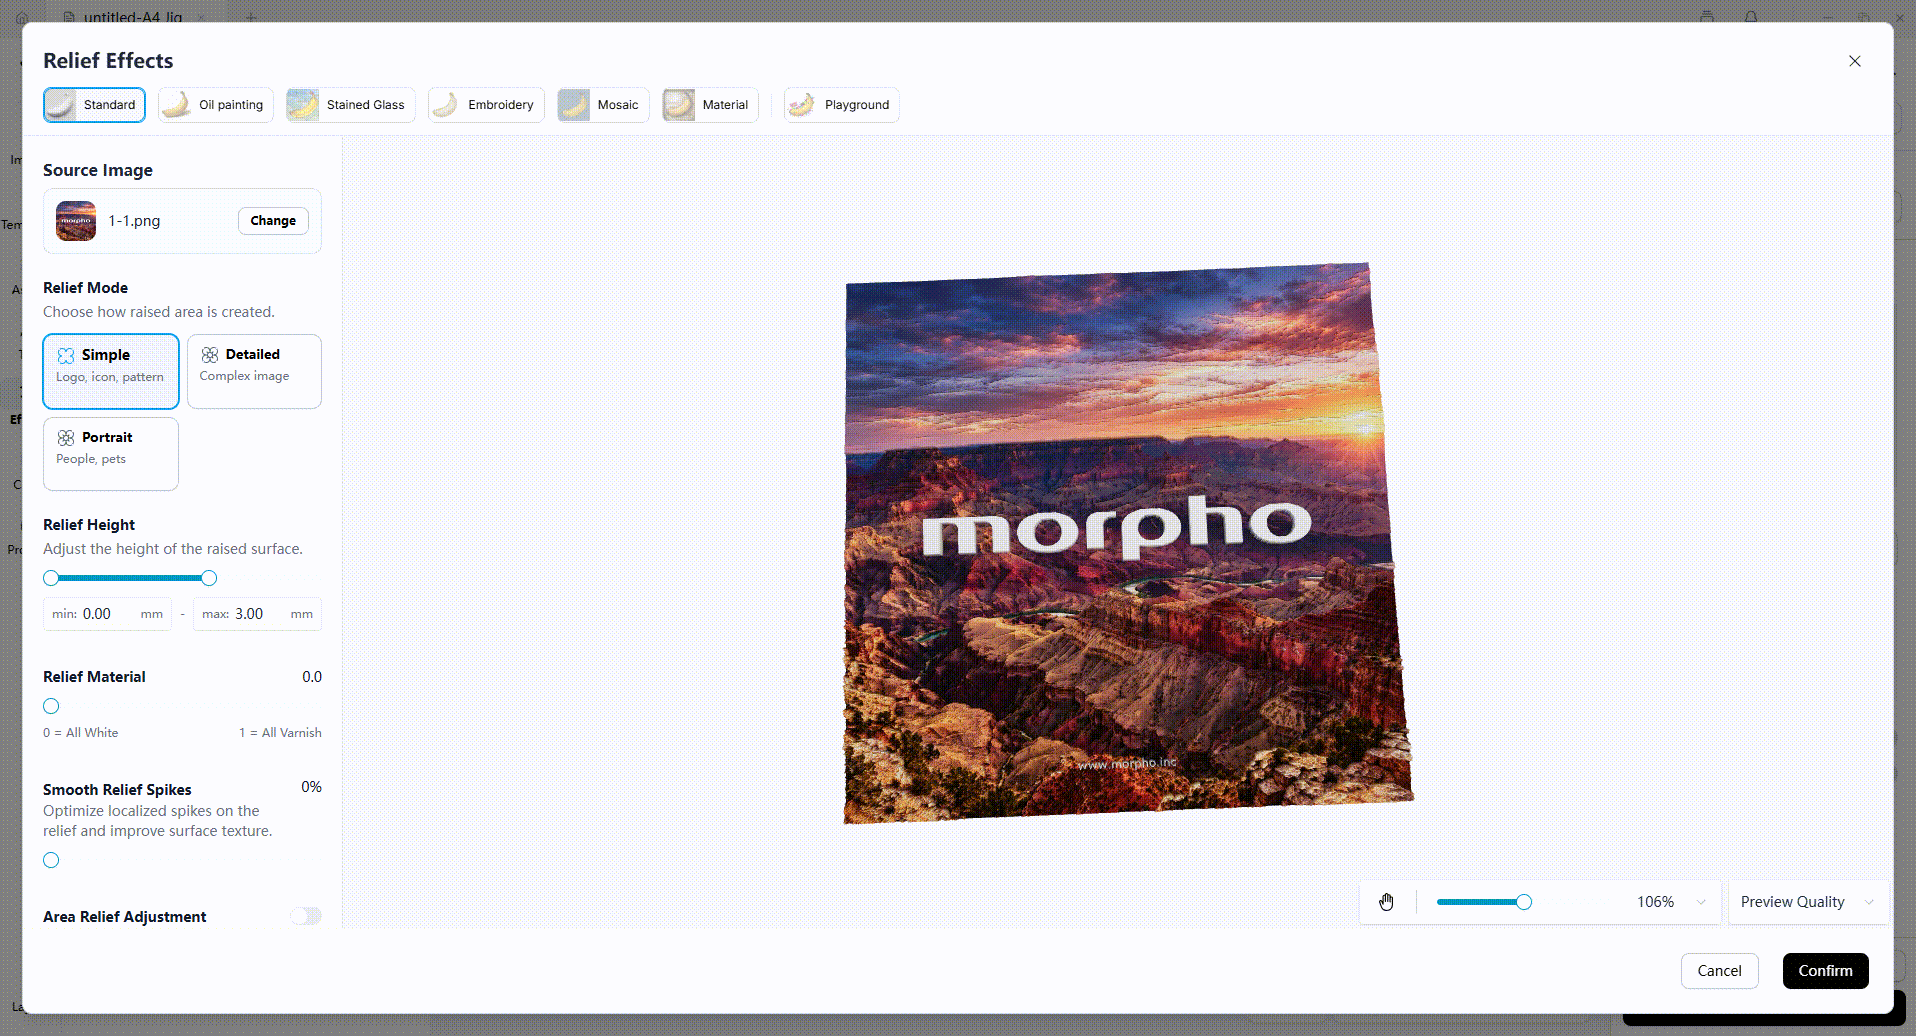Viewport: 1916px width, 1036px height.
Task: Confirm the relief effect settings
Action: tap(1825, 971)
